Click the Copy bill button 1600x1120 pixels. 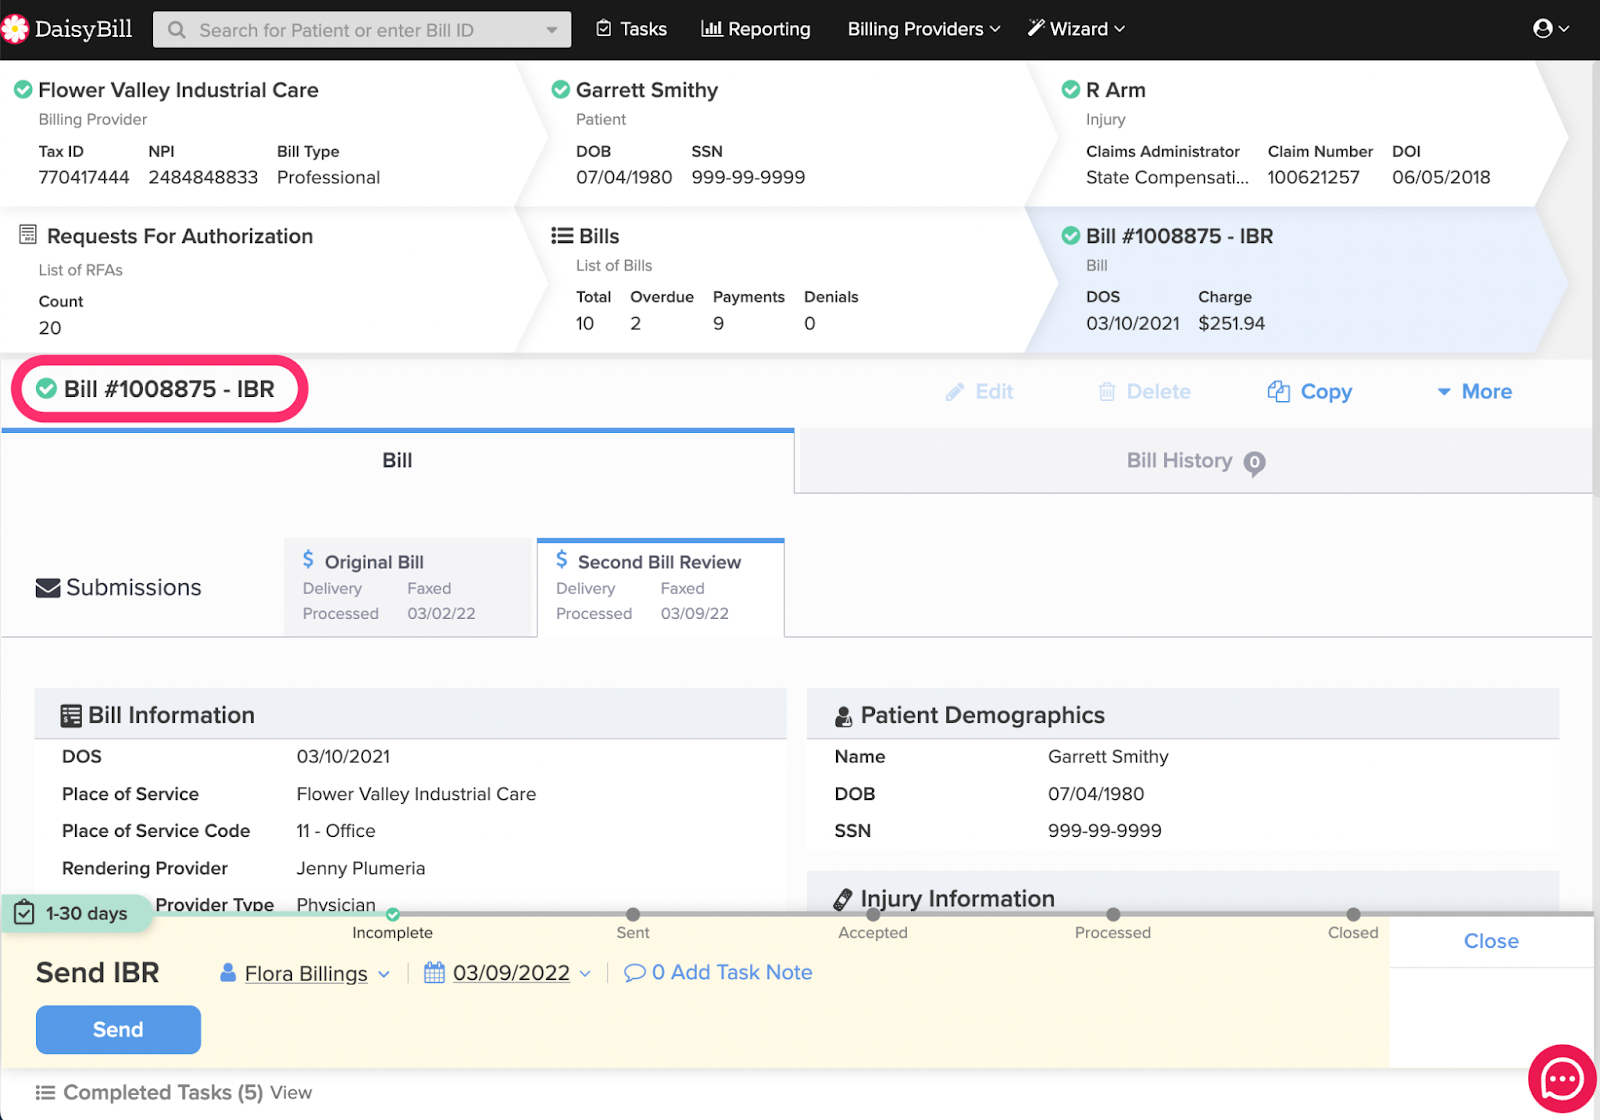[1310, 392]
